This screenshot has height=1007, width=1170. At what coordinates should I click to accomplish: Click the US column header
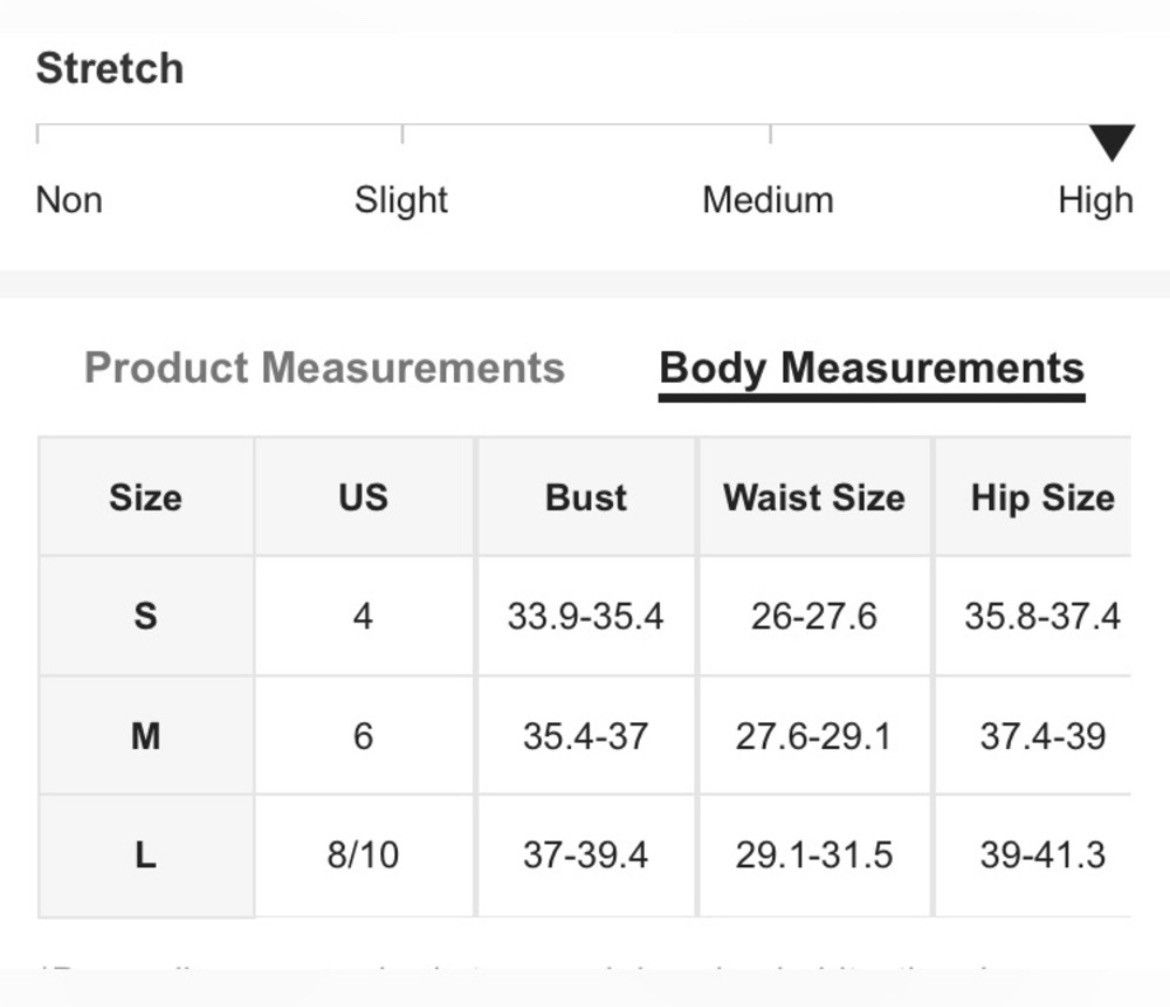click(363, 497)
